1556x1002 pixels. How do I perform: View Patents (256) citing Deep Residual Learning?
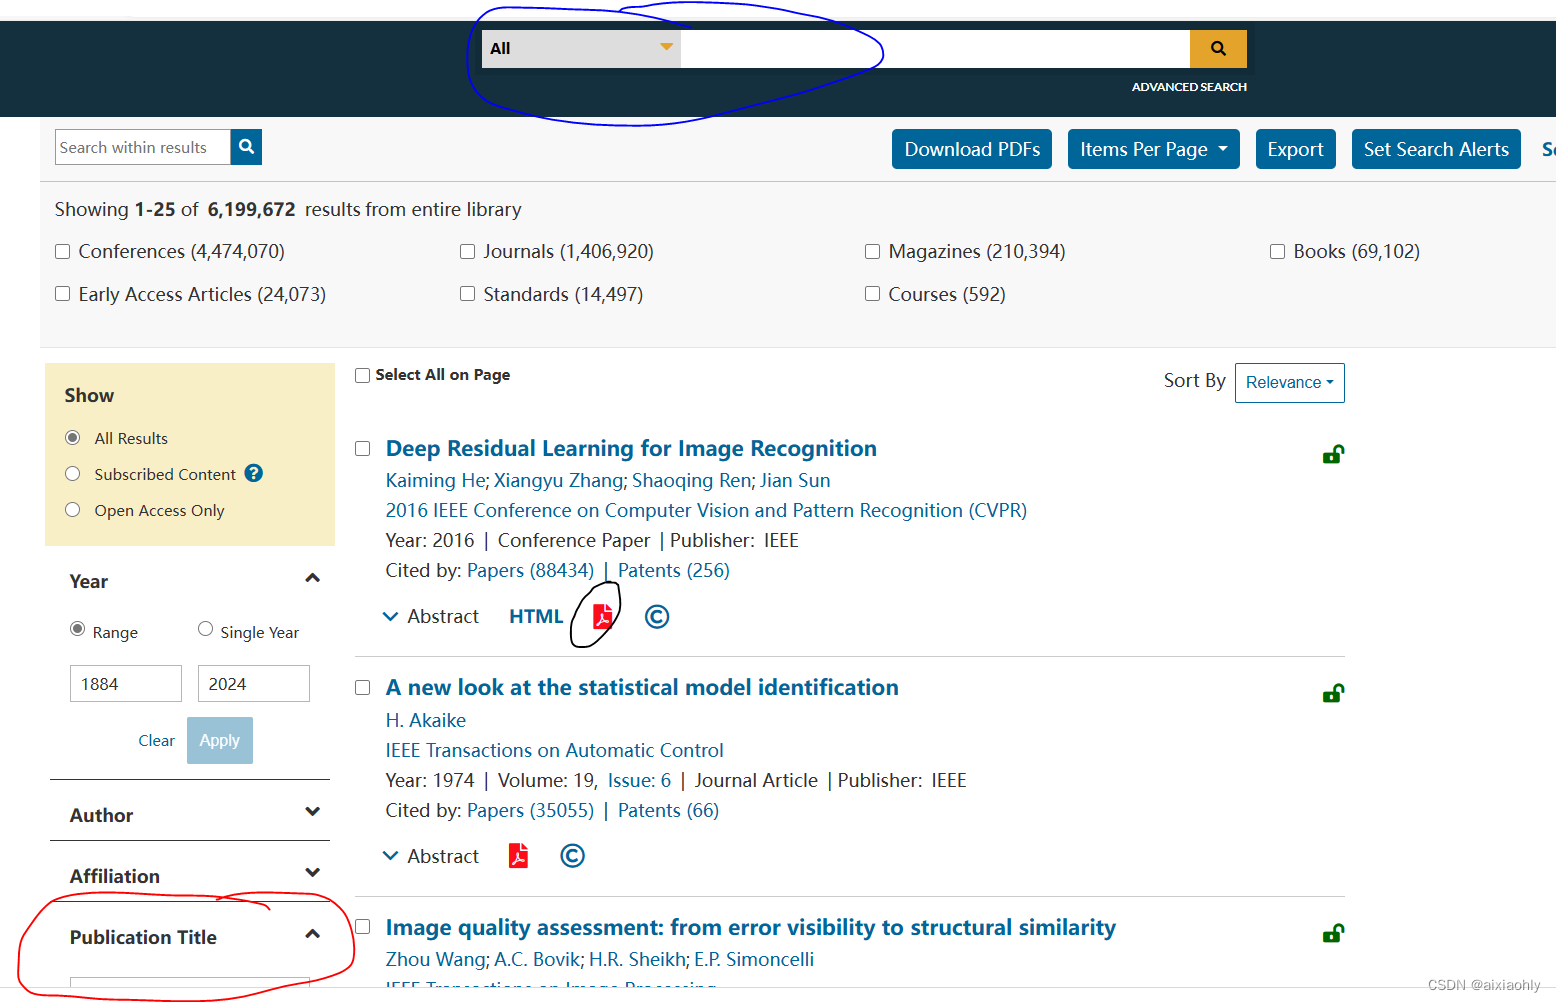click(674, 570)
